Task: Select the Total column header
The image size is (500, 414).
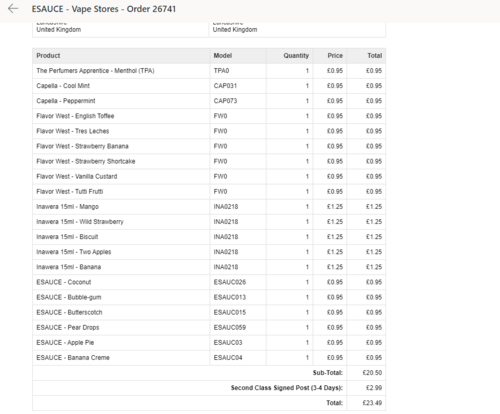Action: coord(375,56)
